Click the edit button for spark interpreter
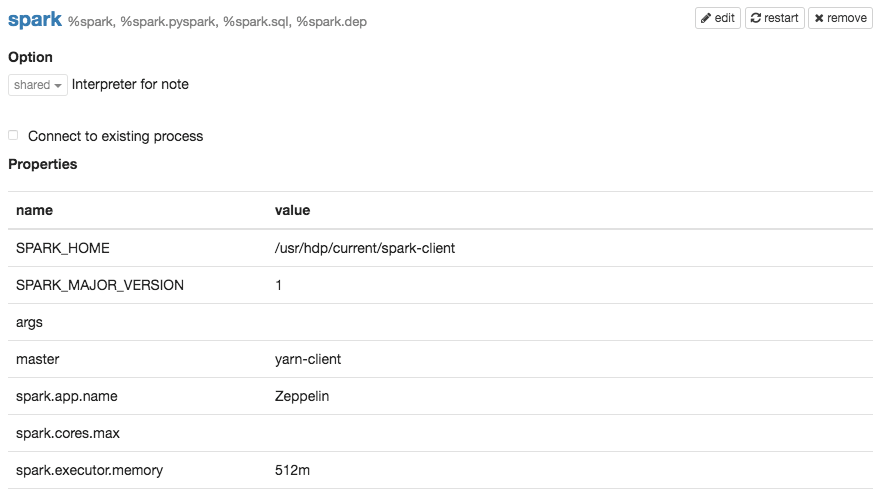The width and height of the screenshot is (891, 489). click(x=718, y=18)
